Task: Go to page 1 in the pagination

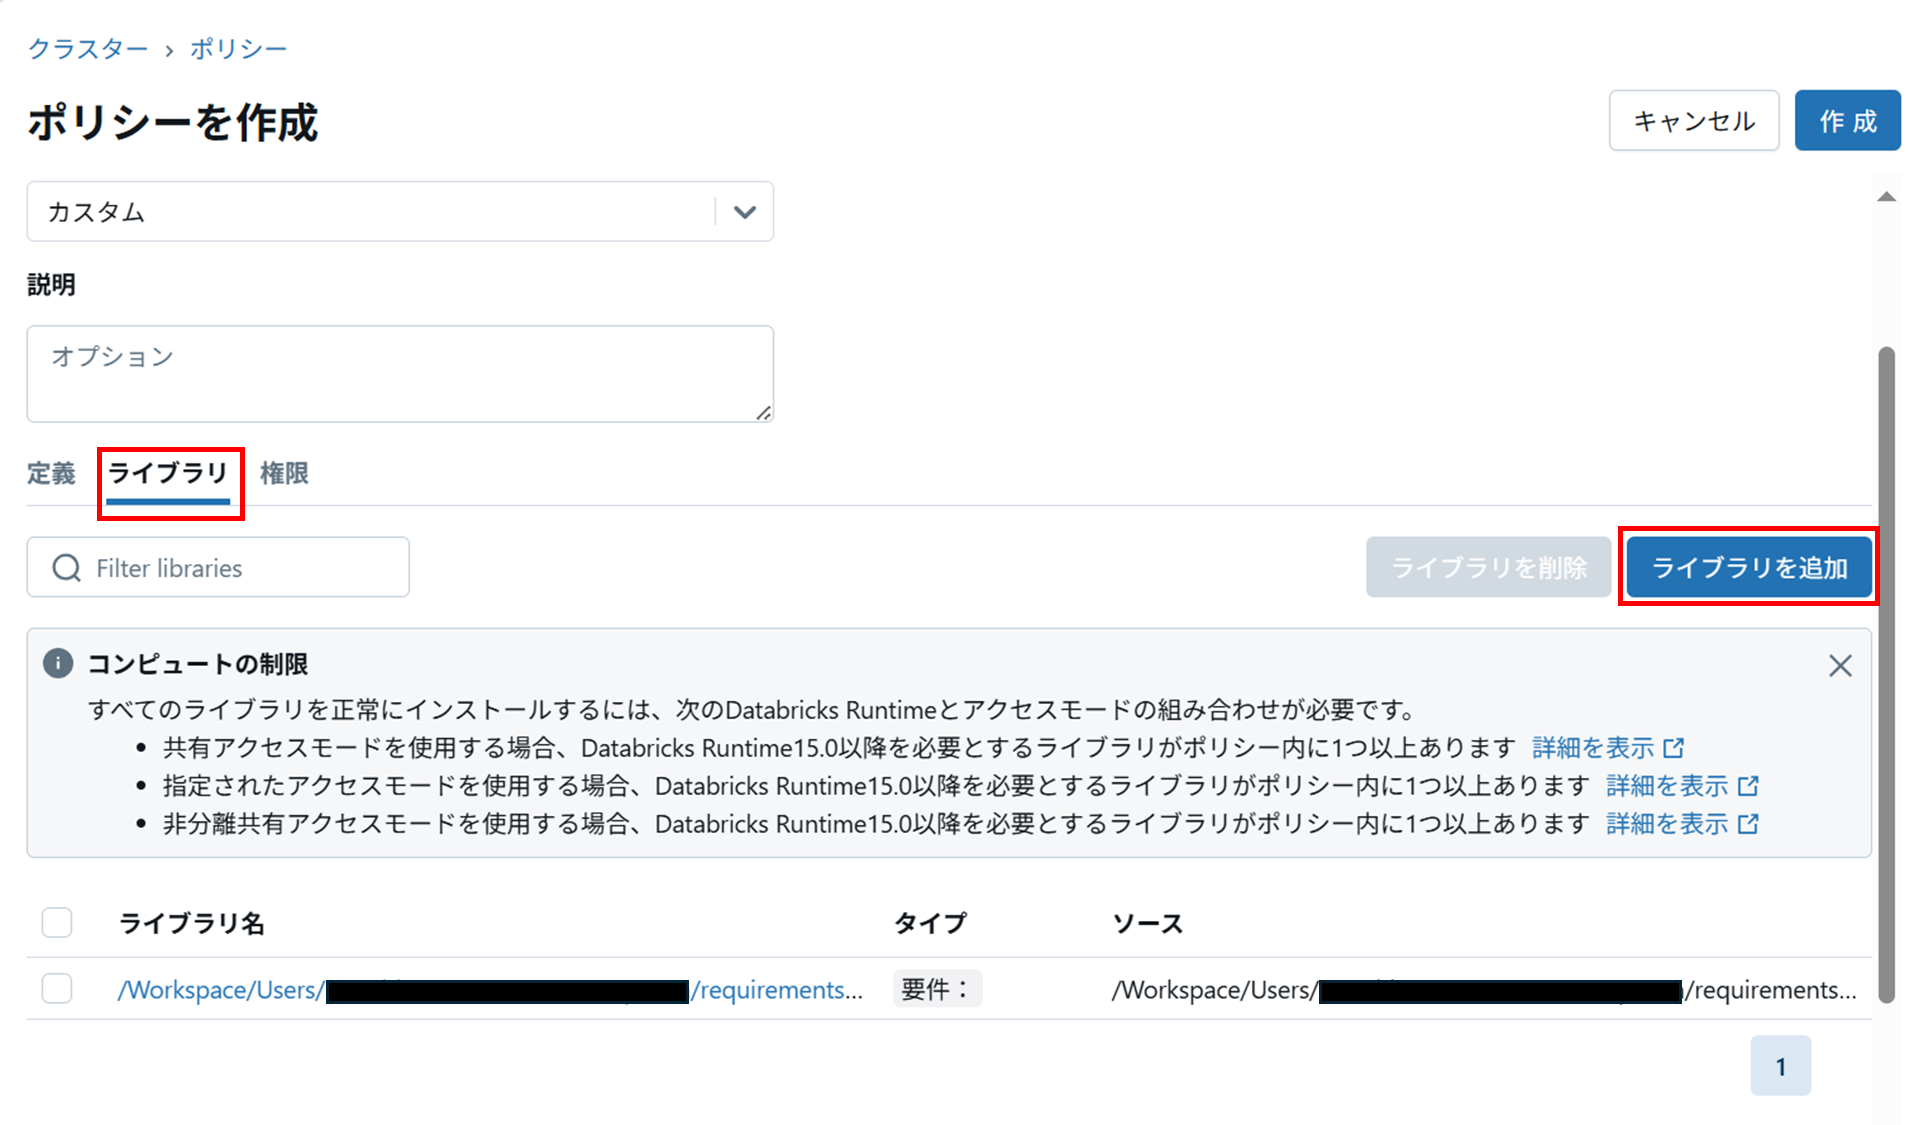Action: [x=1780, y=1066]
